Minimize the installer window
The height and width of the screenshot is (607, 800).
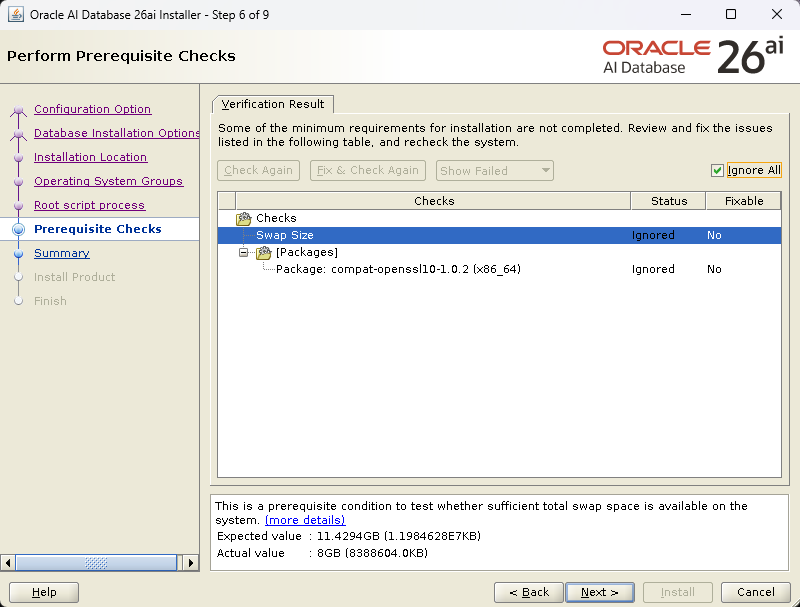click(x=686, y=14)
